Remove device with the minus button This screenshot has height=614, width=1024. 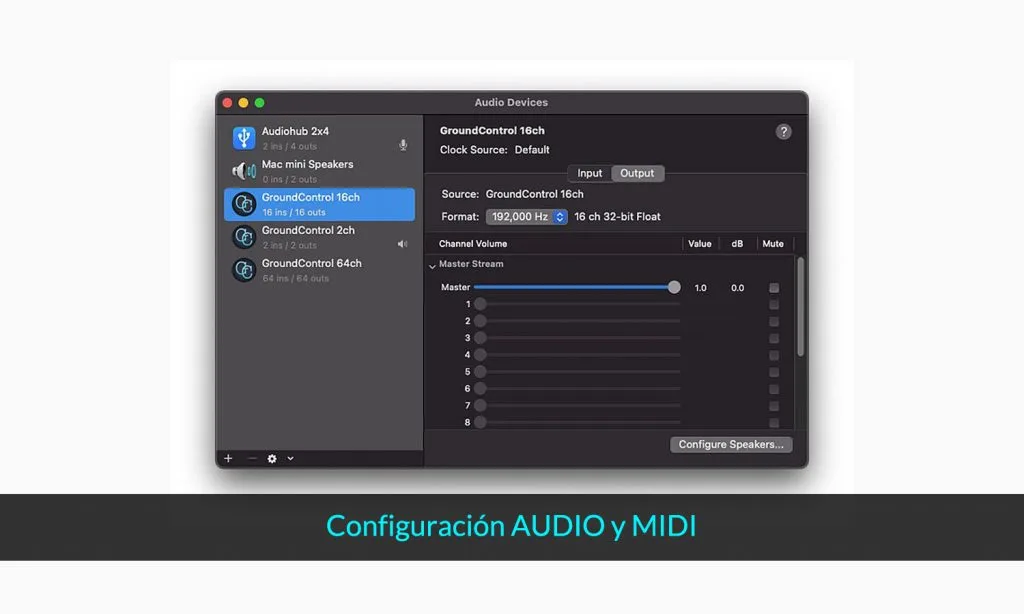(252, 459)
